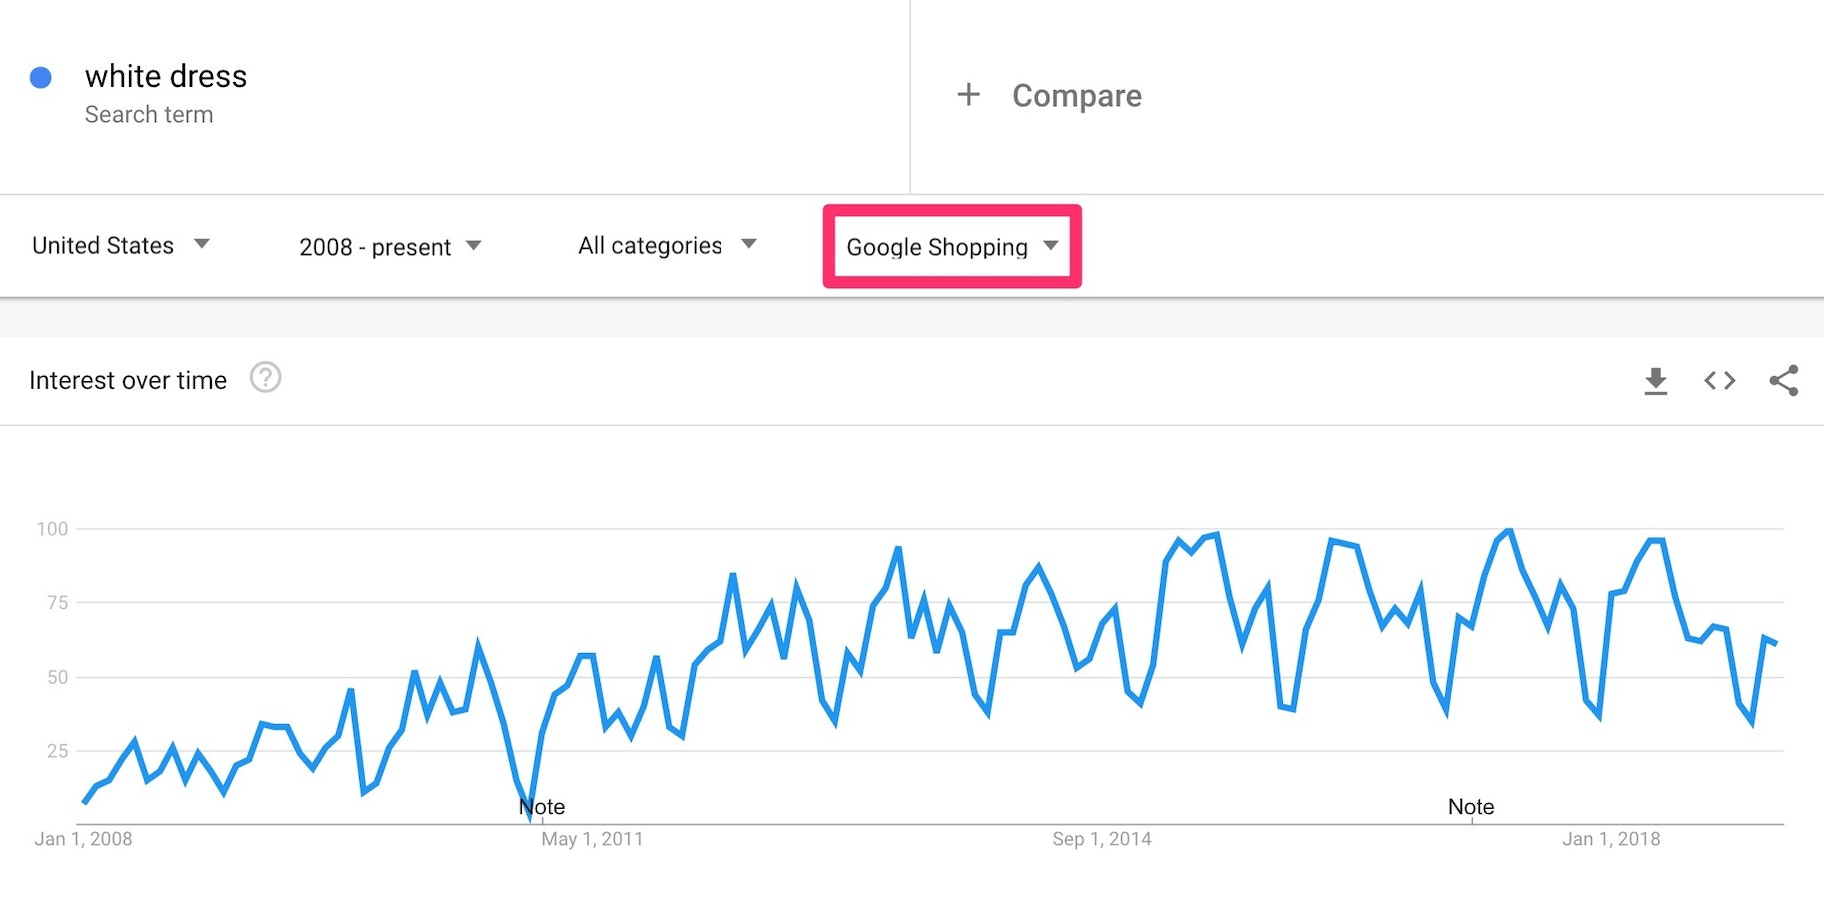Click the plus icon beside Compare
1824x920 pixels.
(x=968, y=95)
